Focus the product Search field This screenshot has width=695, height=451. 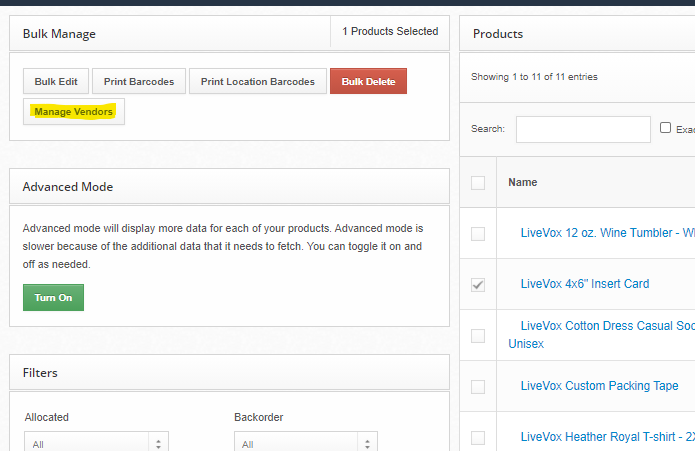[x=583, y=129]
